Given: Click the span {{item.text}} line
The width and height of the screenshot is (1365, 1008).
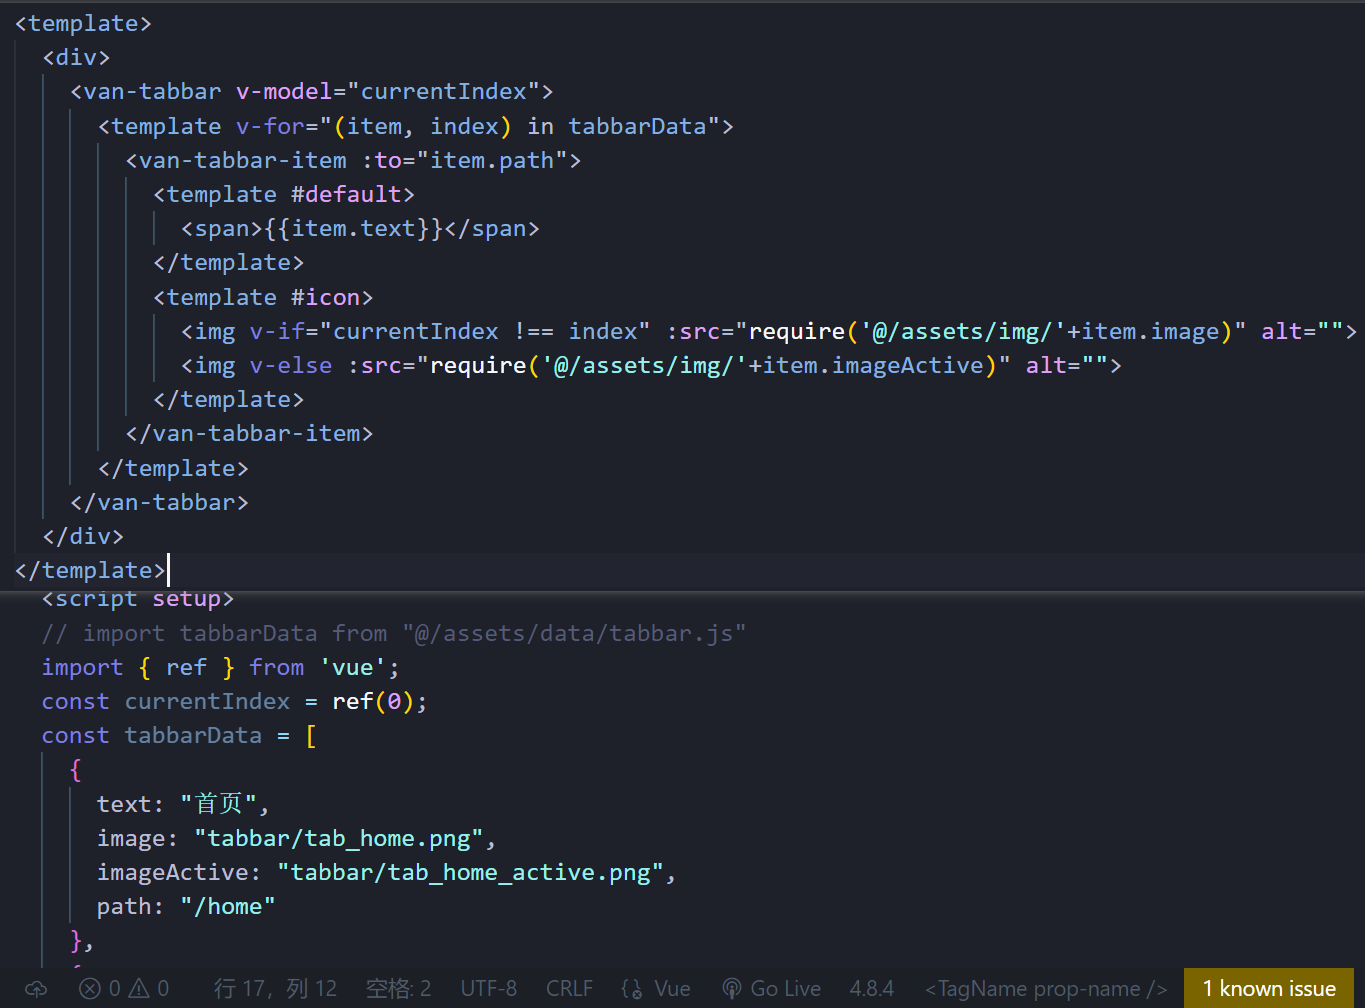Looking at the screenshot, I should (x=360, y=228).
